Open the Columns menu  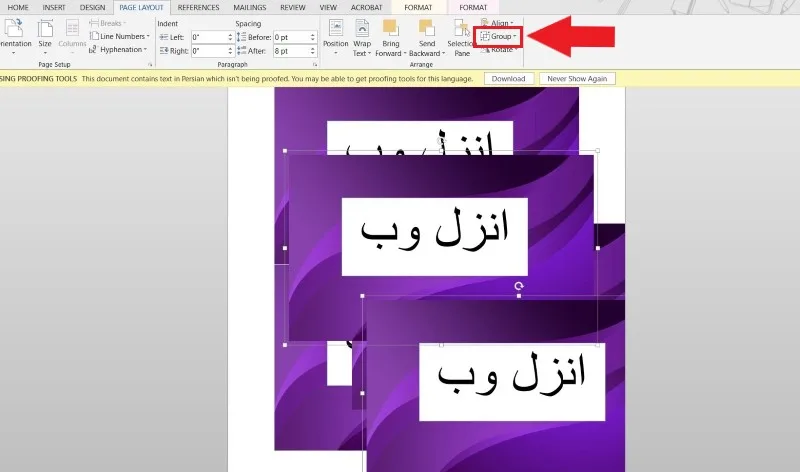72,37
